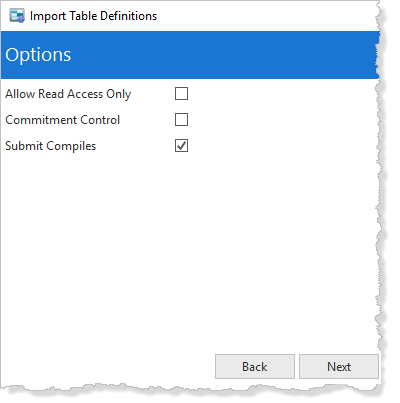Click the Commitment Control label text
The height and width of the screenshot is (403, 400).
(62, 120)
